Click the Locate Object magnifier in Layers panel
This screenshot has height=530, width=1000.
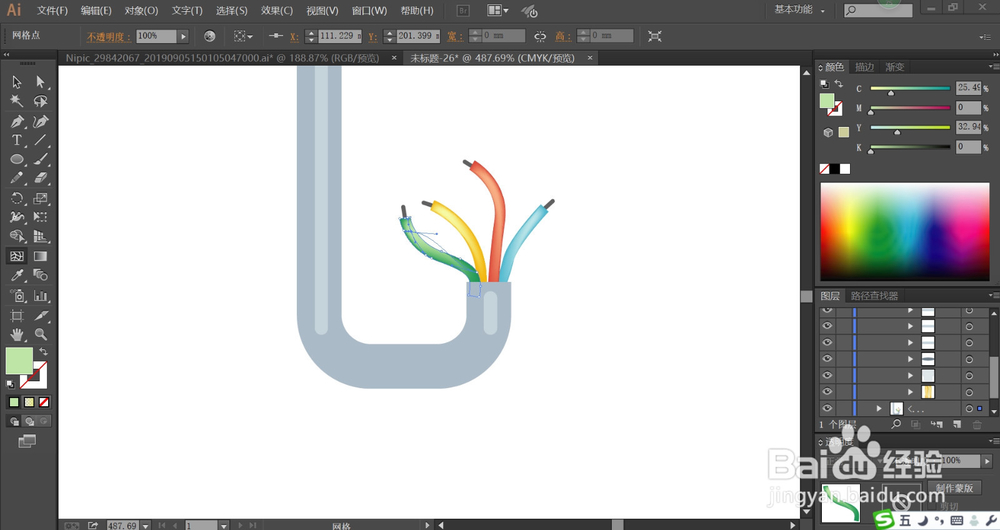(896, 424)
